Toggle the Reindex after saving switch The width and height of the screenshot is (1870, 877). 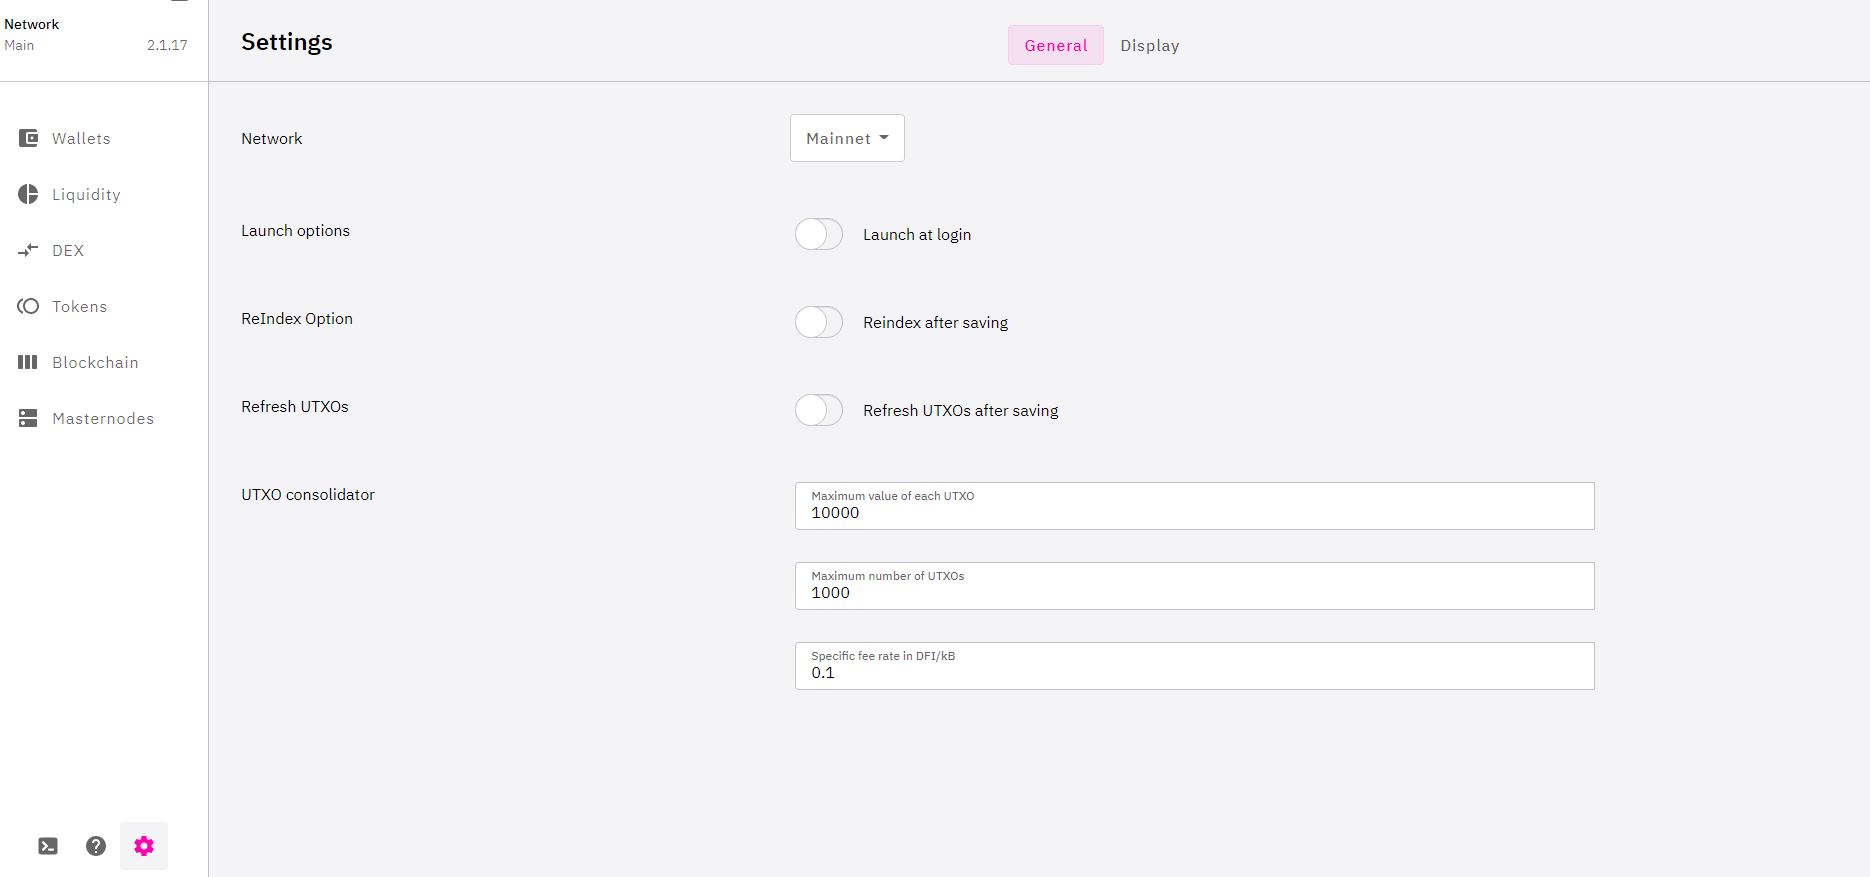point(819,322)
